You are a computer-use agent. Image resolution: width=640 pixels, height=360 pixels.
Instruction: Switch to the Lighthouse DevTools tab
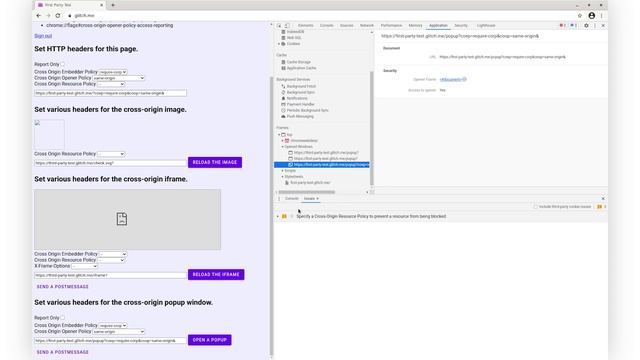pos(486,25)
